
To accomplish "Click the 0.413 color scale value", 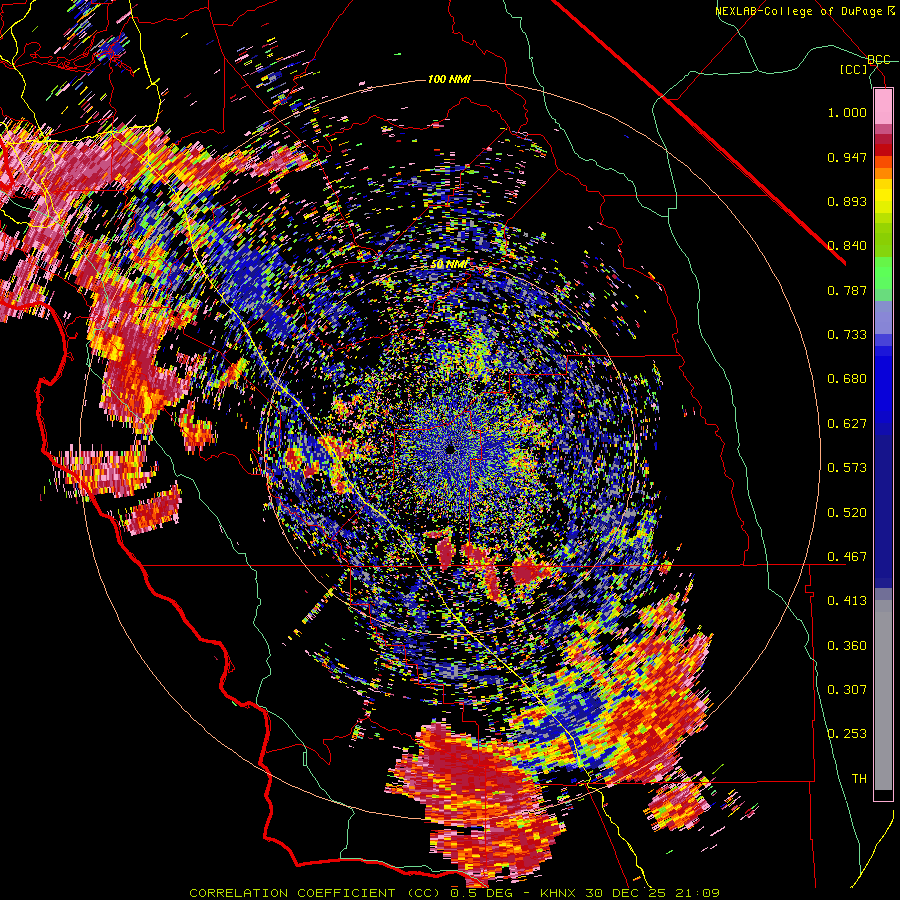I will coord(847,601).
